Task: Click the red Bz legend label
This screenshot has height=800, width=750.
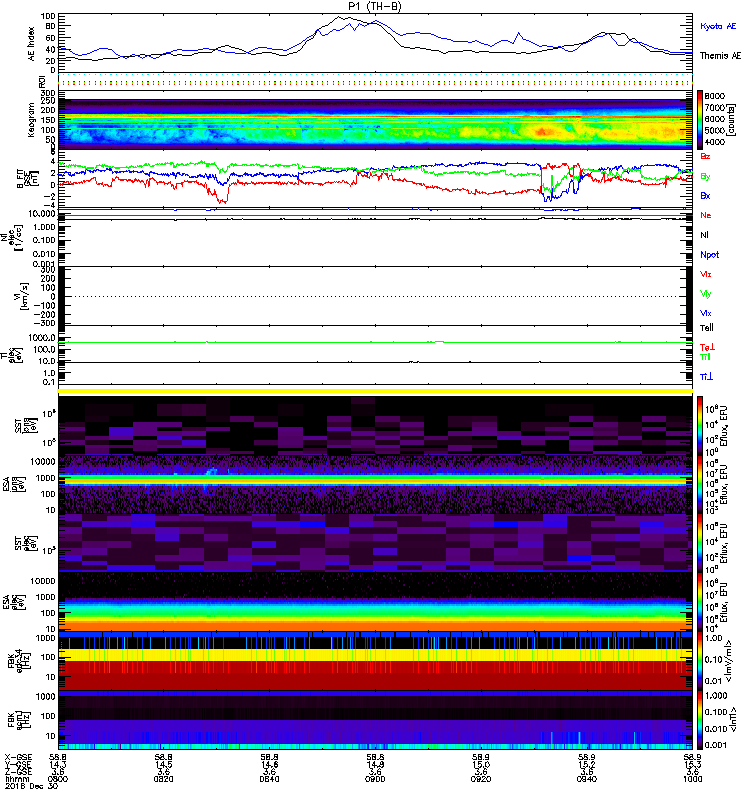Action: (x=705, y=157)
